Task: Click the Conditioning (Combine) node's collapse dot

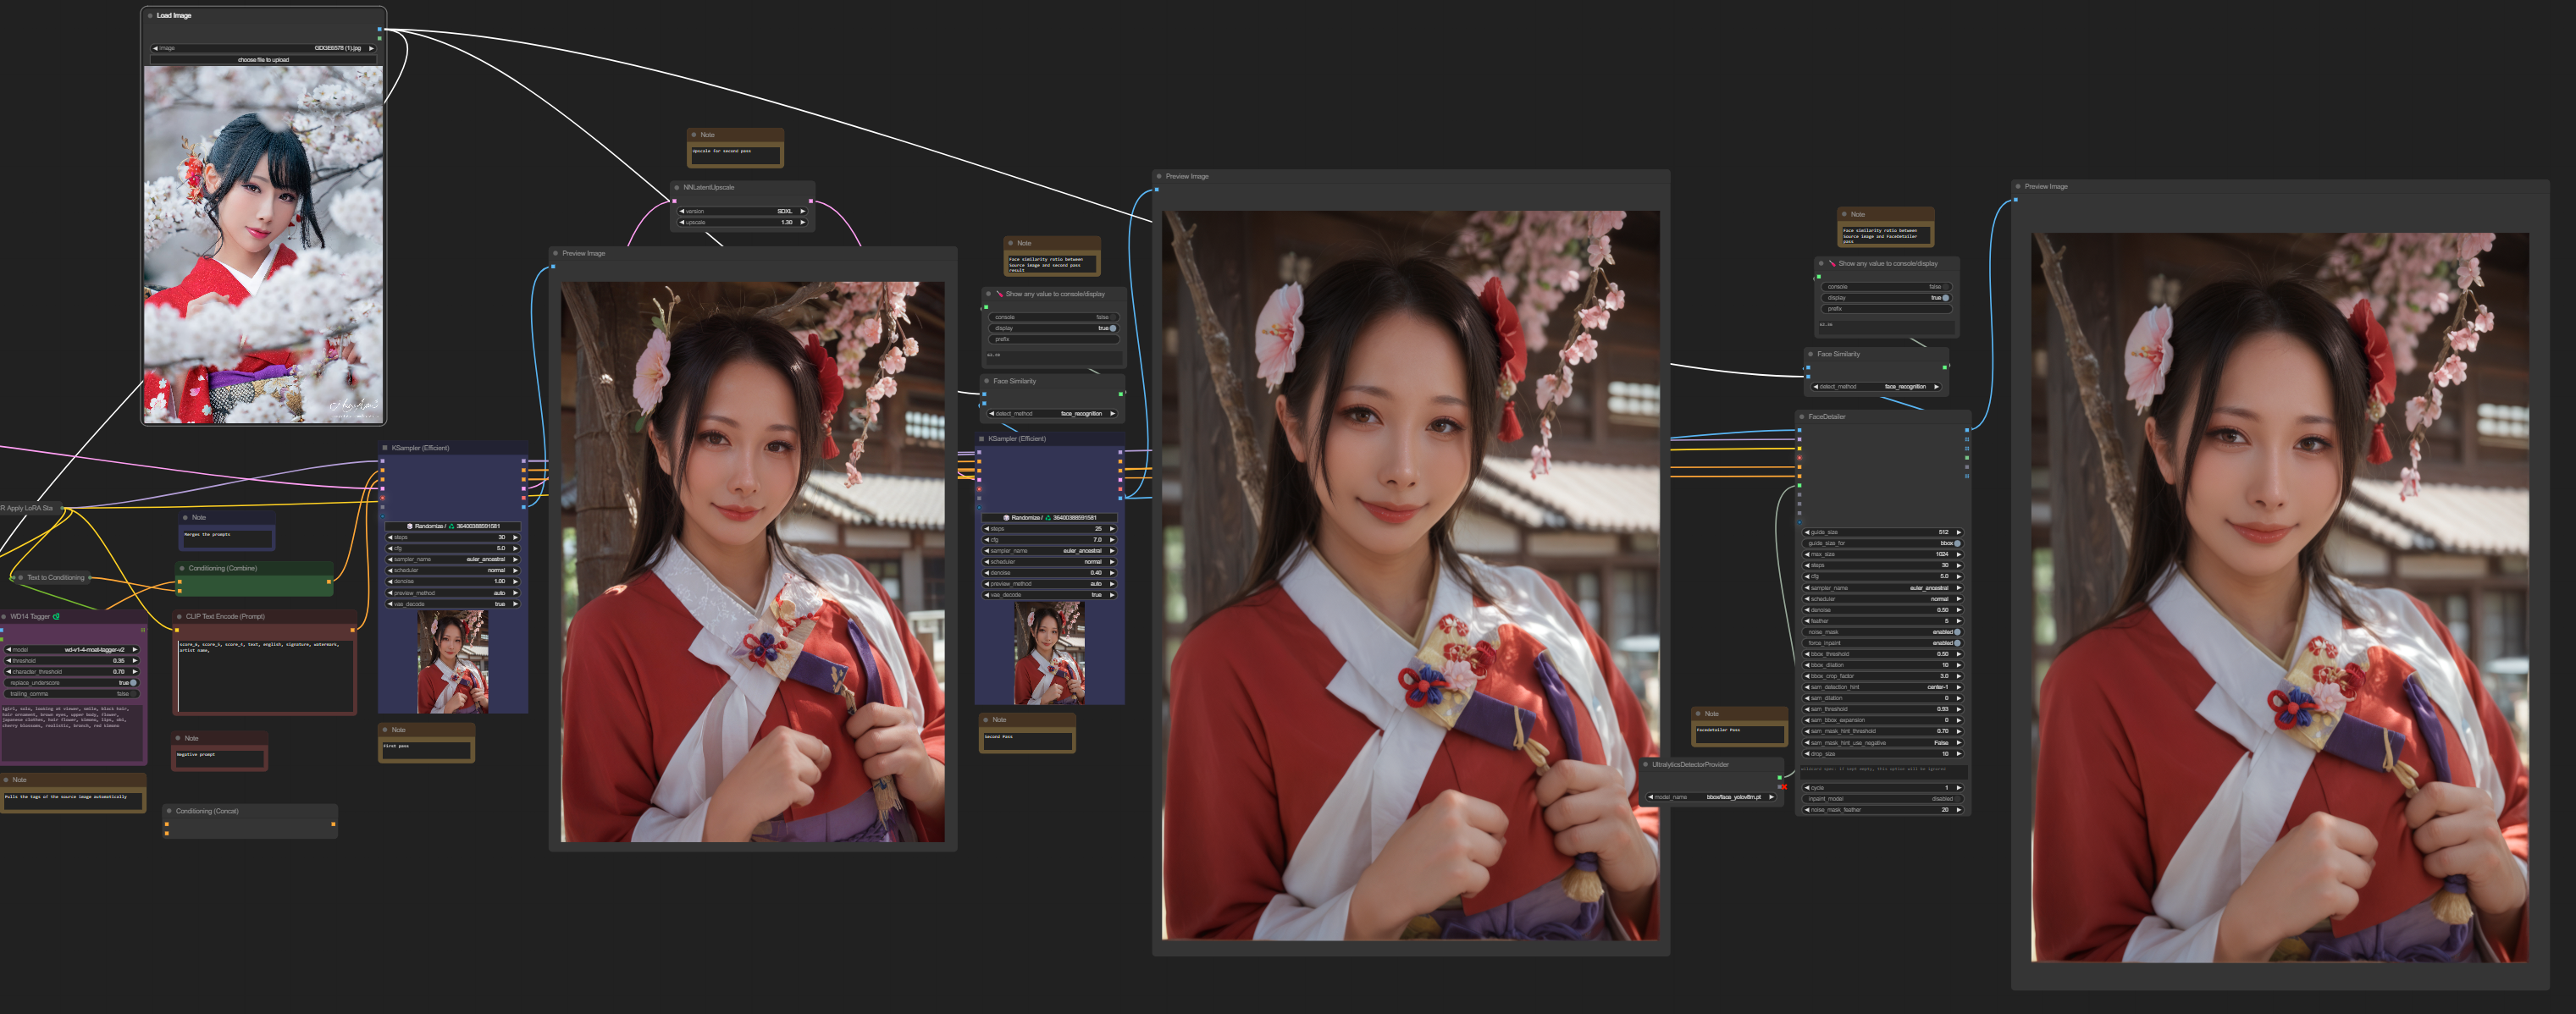Action: click(182, 568)
